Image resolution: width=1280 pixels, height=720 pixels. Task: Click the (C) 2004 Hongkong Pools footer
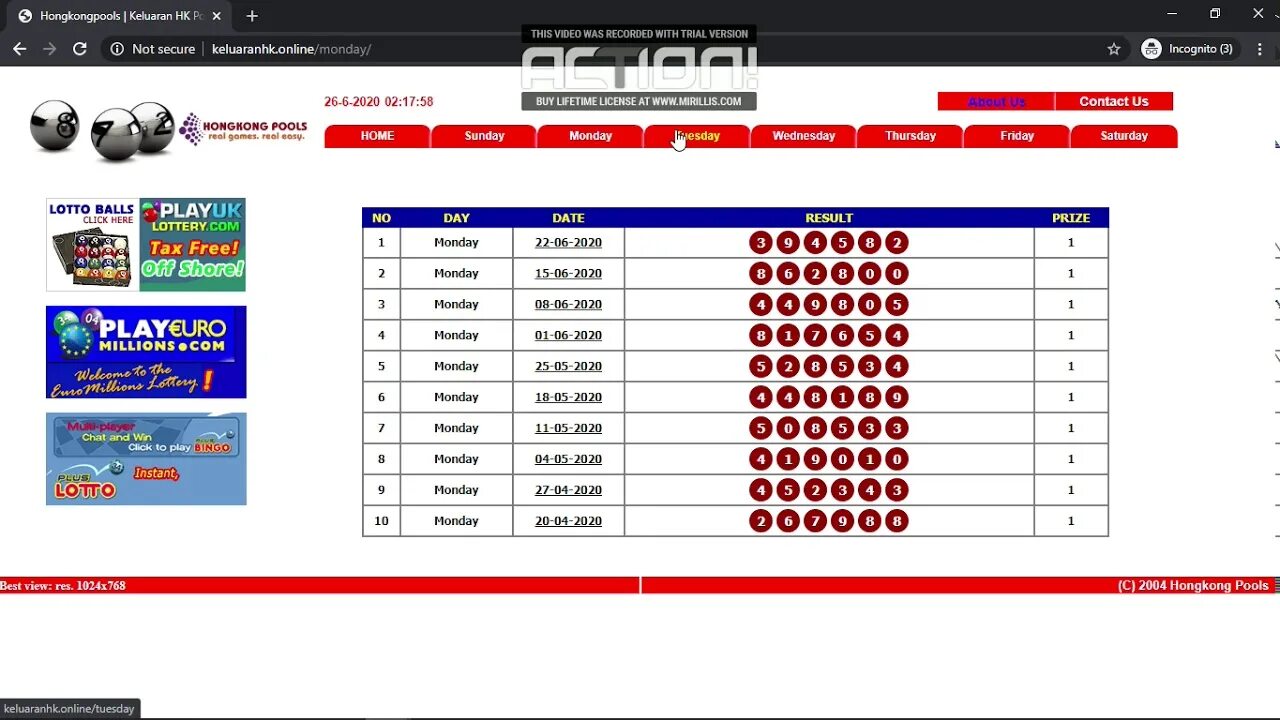tap(1193, 586)
